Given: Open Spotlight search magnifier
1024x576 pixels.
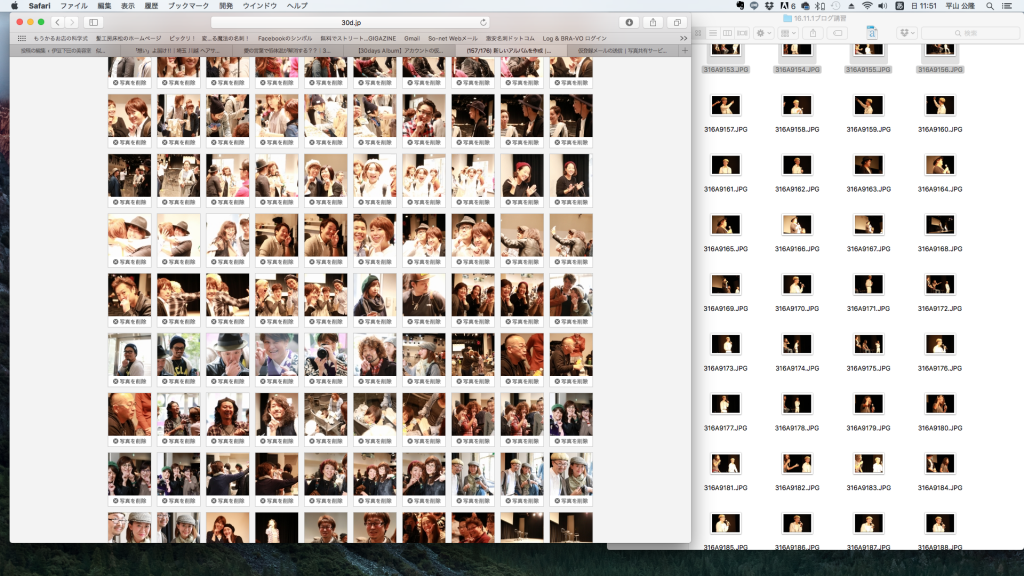Looking at the screenshot, I should coord(990,6).
